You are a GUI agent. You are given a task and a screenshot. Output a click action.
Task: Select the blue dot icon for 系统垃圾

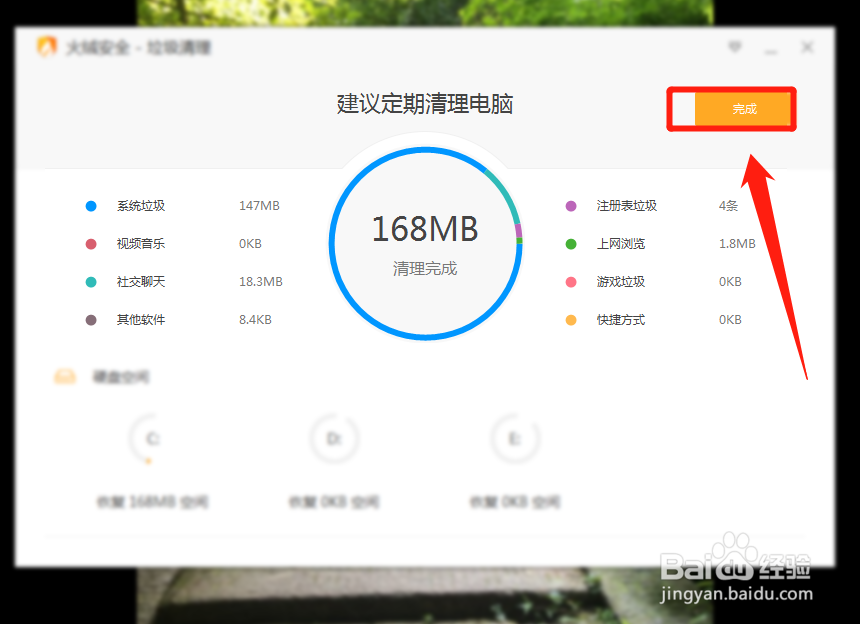pyautogui.click(x=90, y=205)
